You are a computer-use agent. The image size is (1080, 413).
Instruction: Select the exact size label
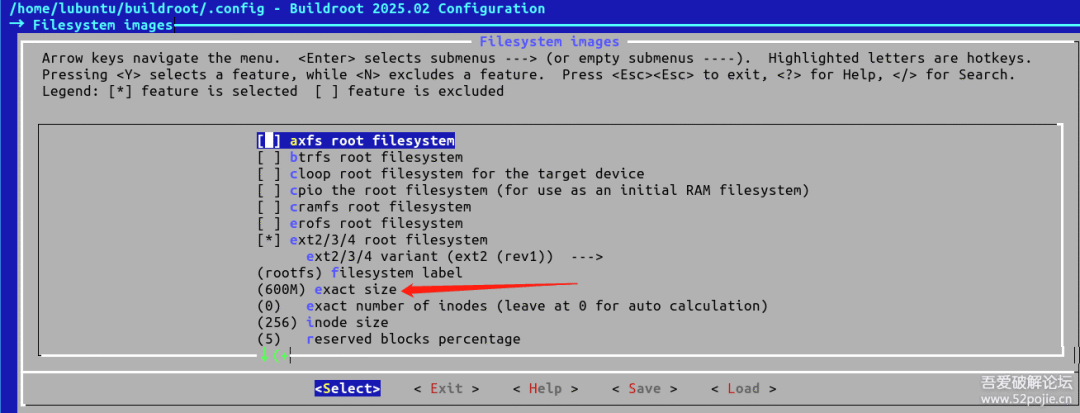coord(355,290)
